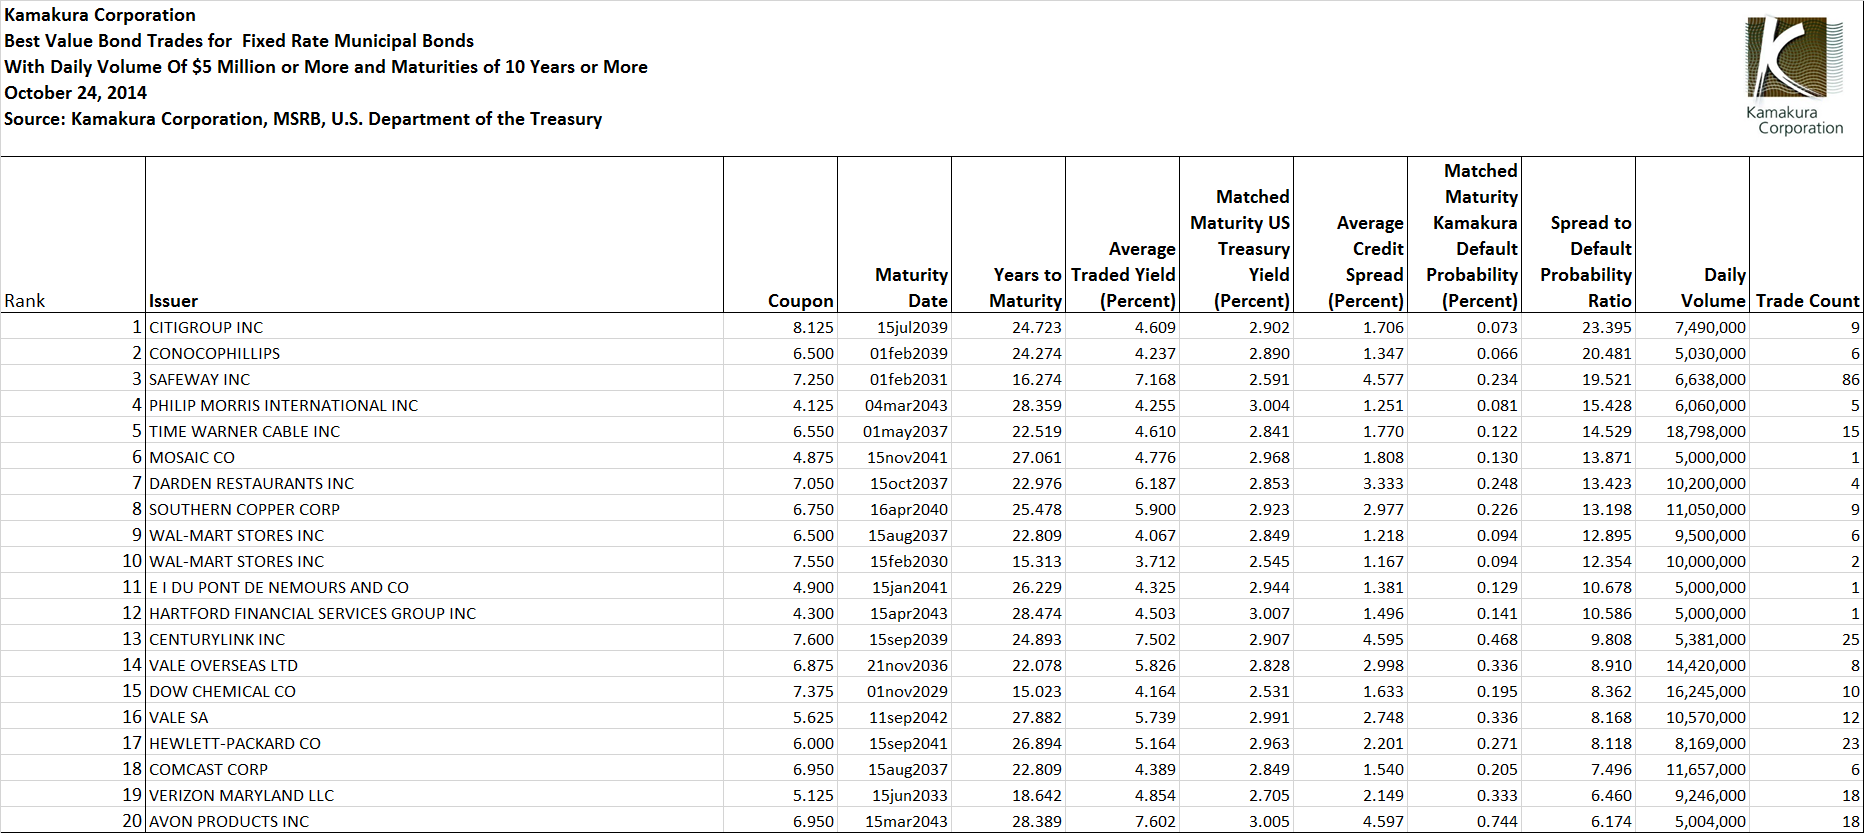Click years to maturity 28.359

pyautogui.click(x=1037, y=406)
